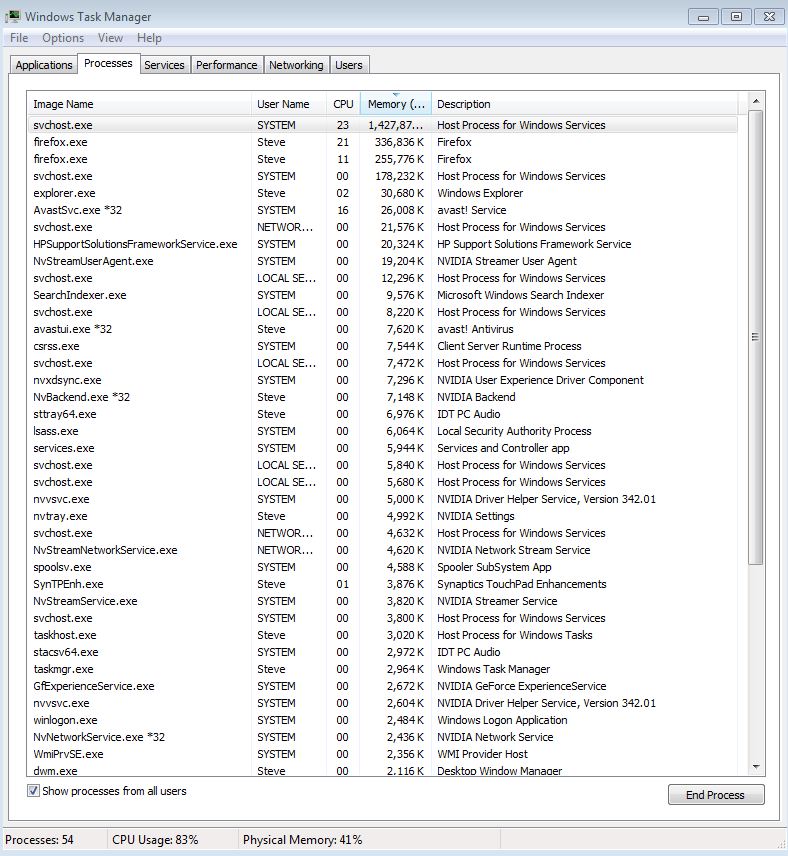This screenshot has height=856, width=788.
Task: Sort processes by CPU column
Action: (x=343, y=104)
